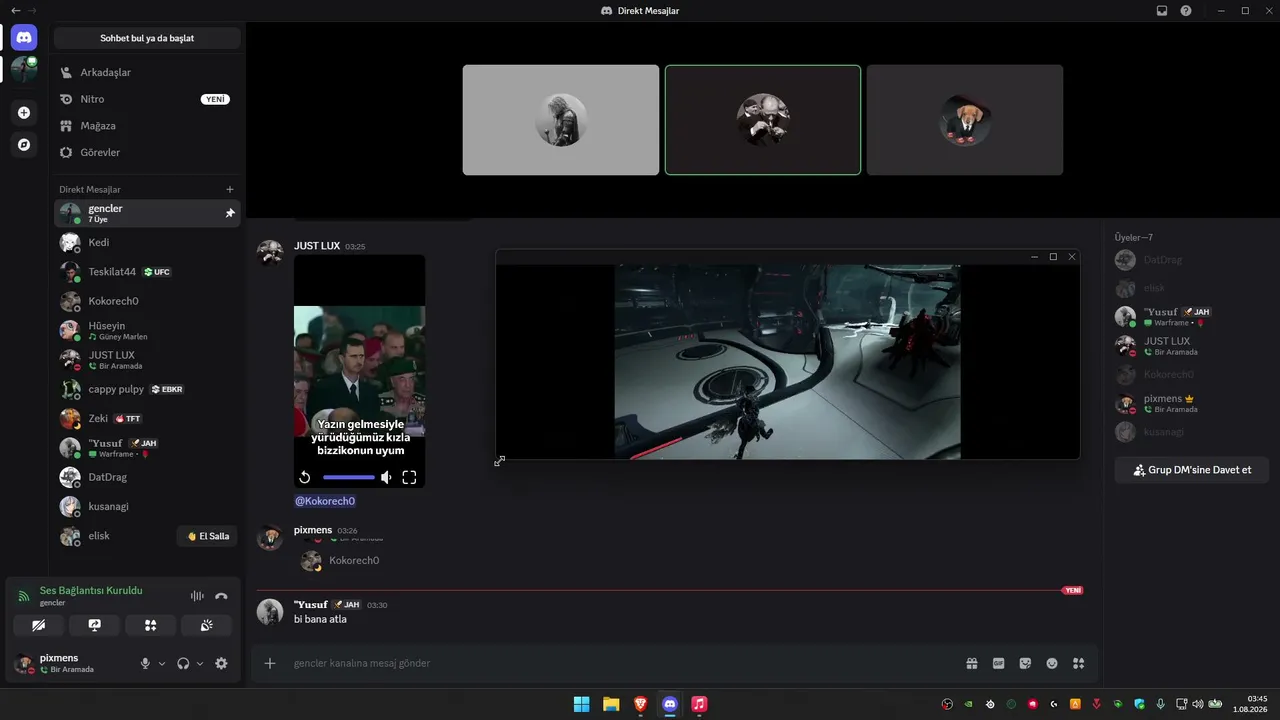The width and height of the screenshot is (1280, 720).
Task: Mute the video's volume icon
Action: coord(386,478)
